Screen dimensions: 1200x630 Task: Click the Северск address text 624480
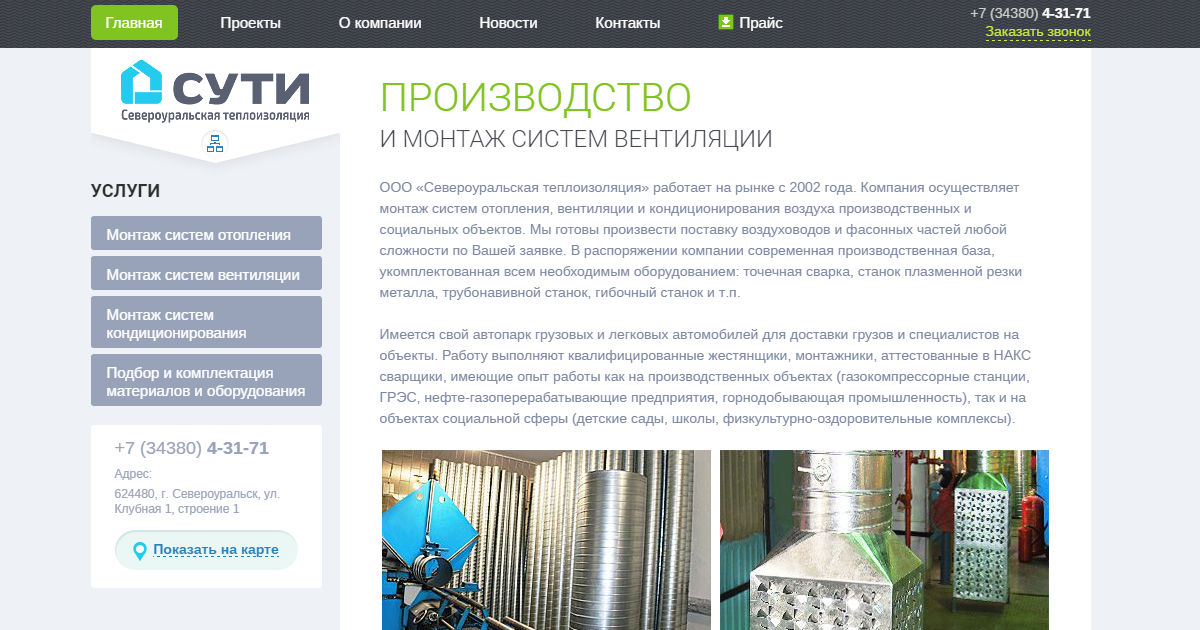(197, 501)
